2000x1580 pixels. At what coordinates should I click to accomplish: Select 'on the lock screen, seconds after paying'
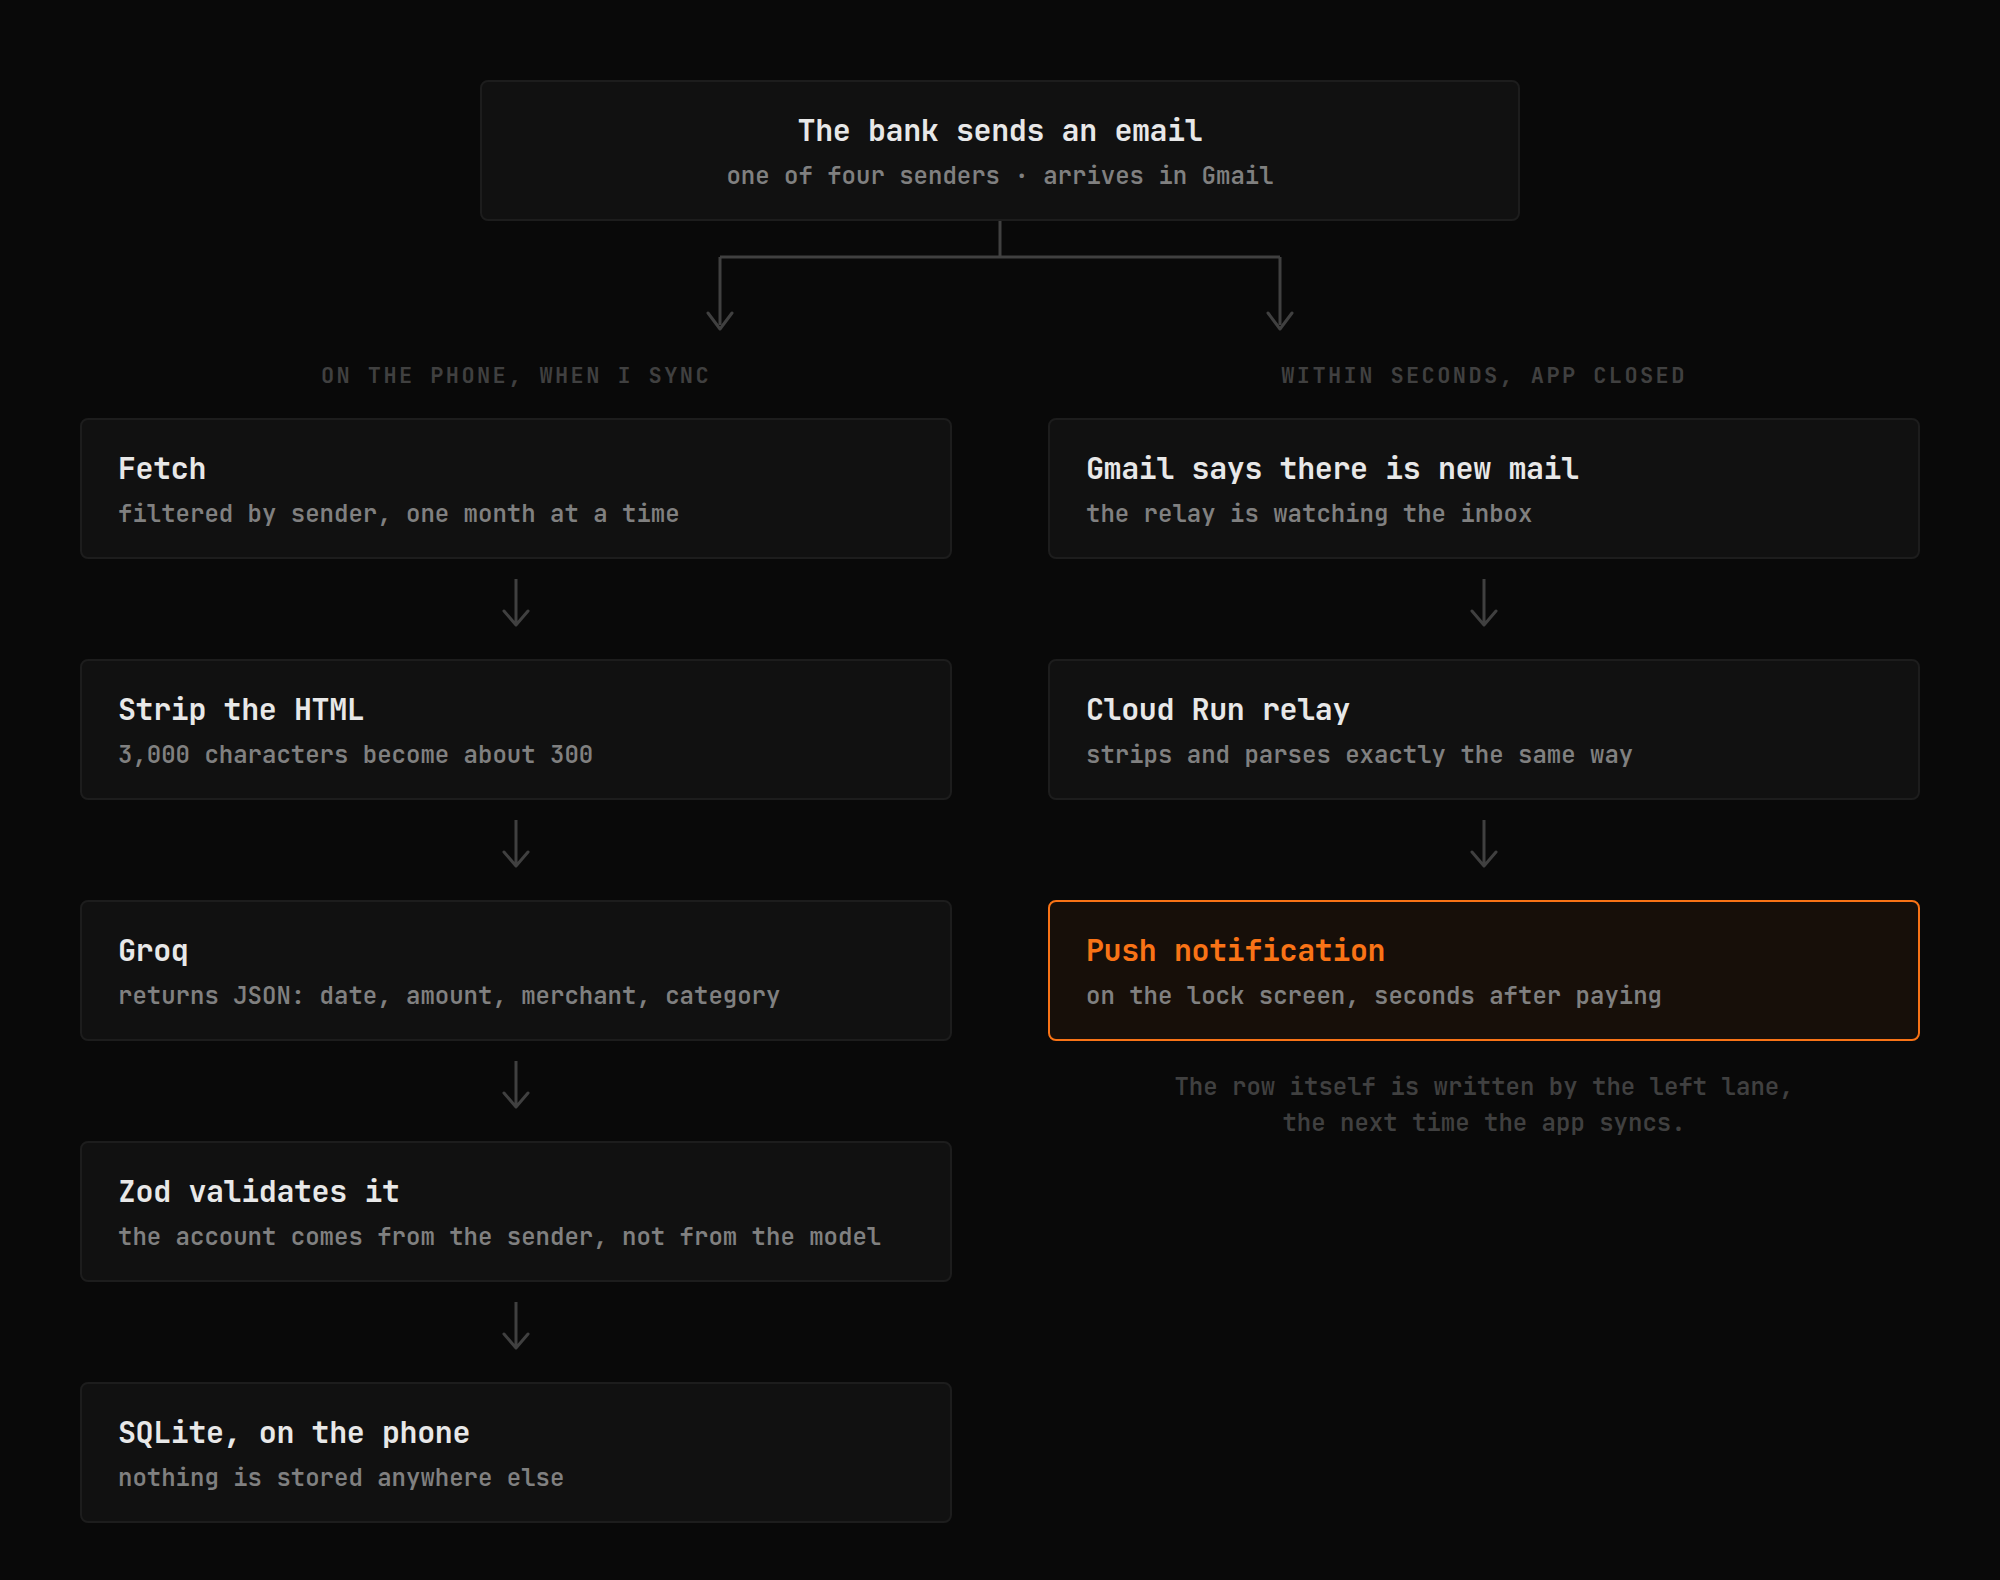tap(1374, 996)
